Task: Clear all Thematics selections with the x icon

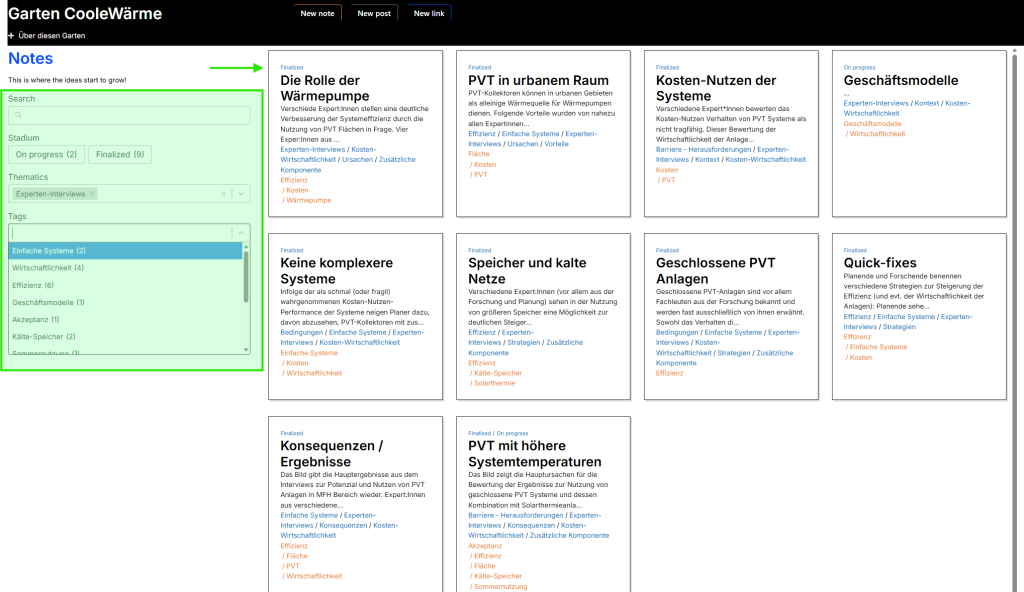Action: [223, 194]
